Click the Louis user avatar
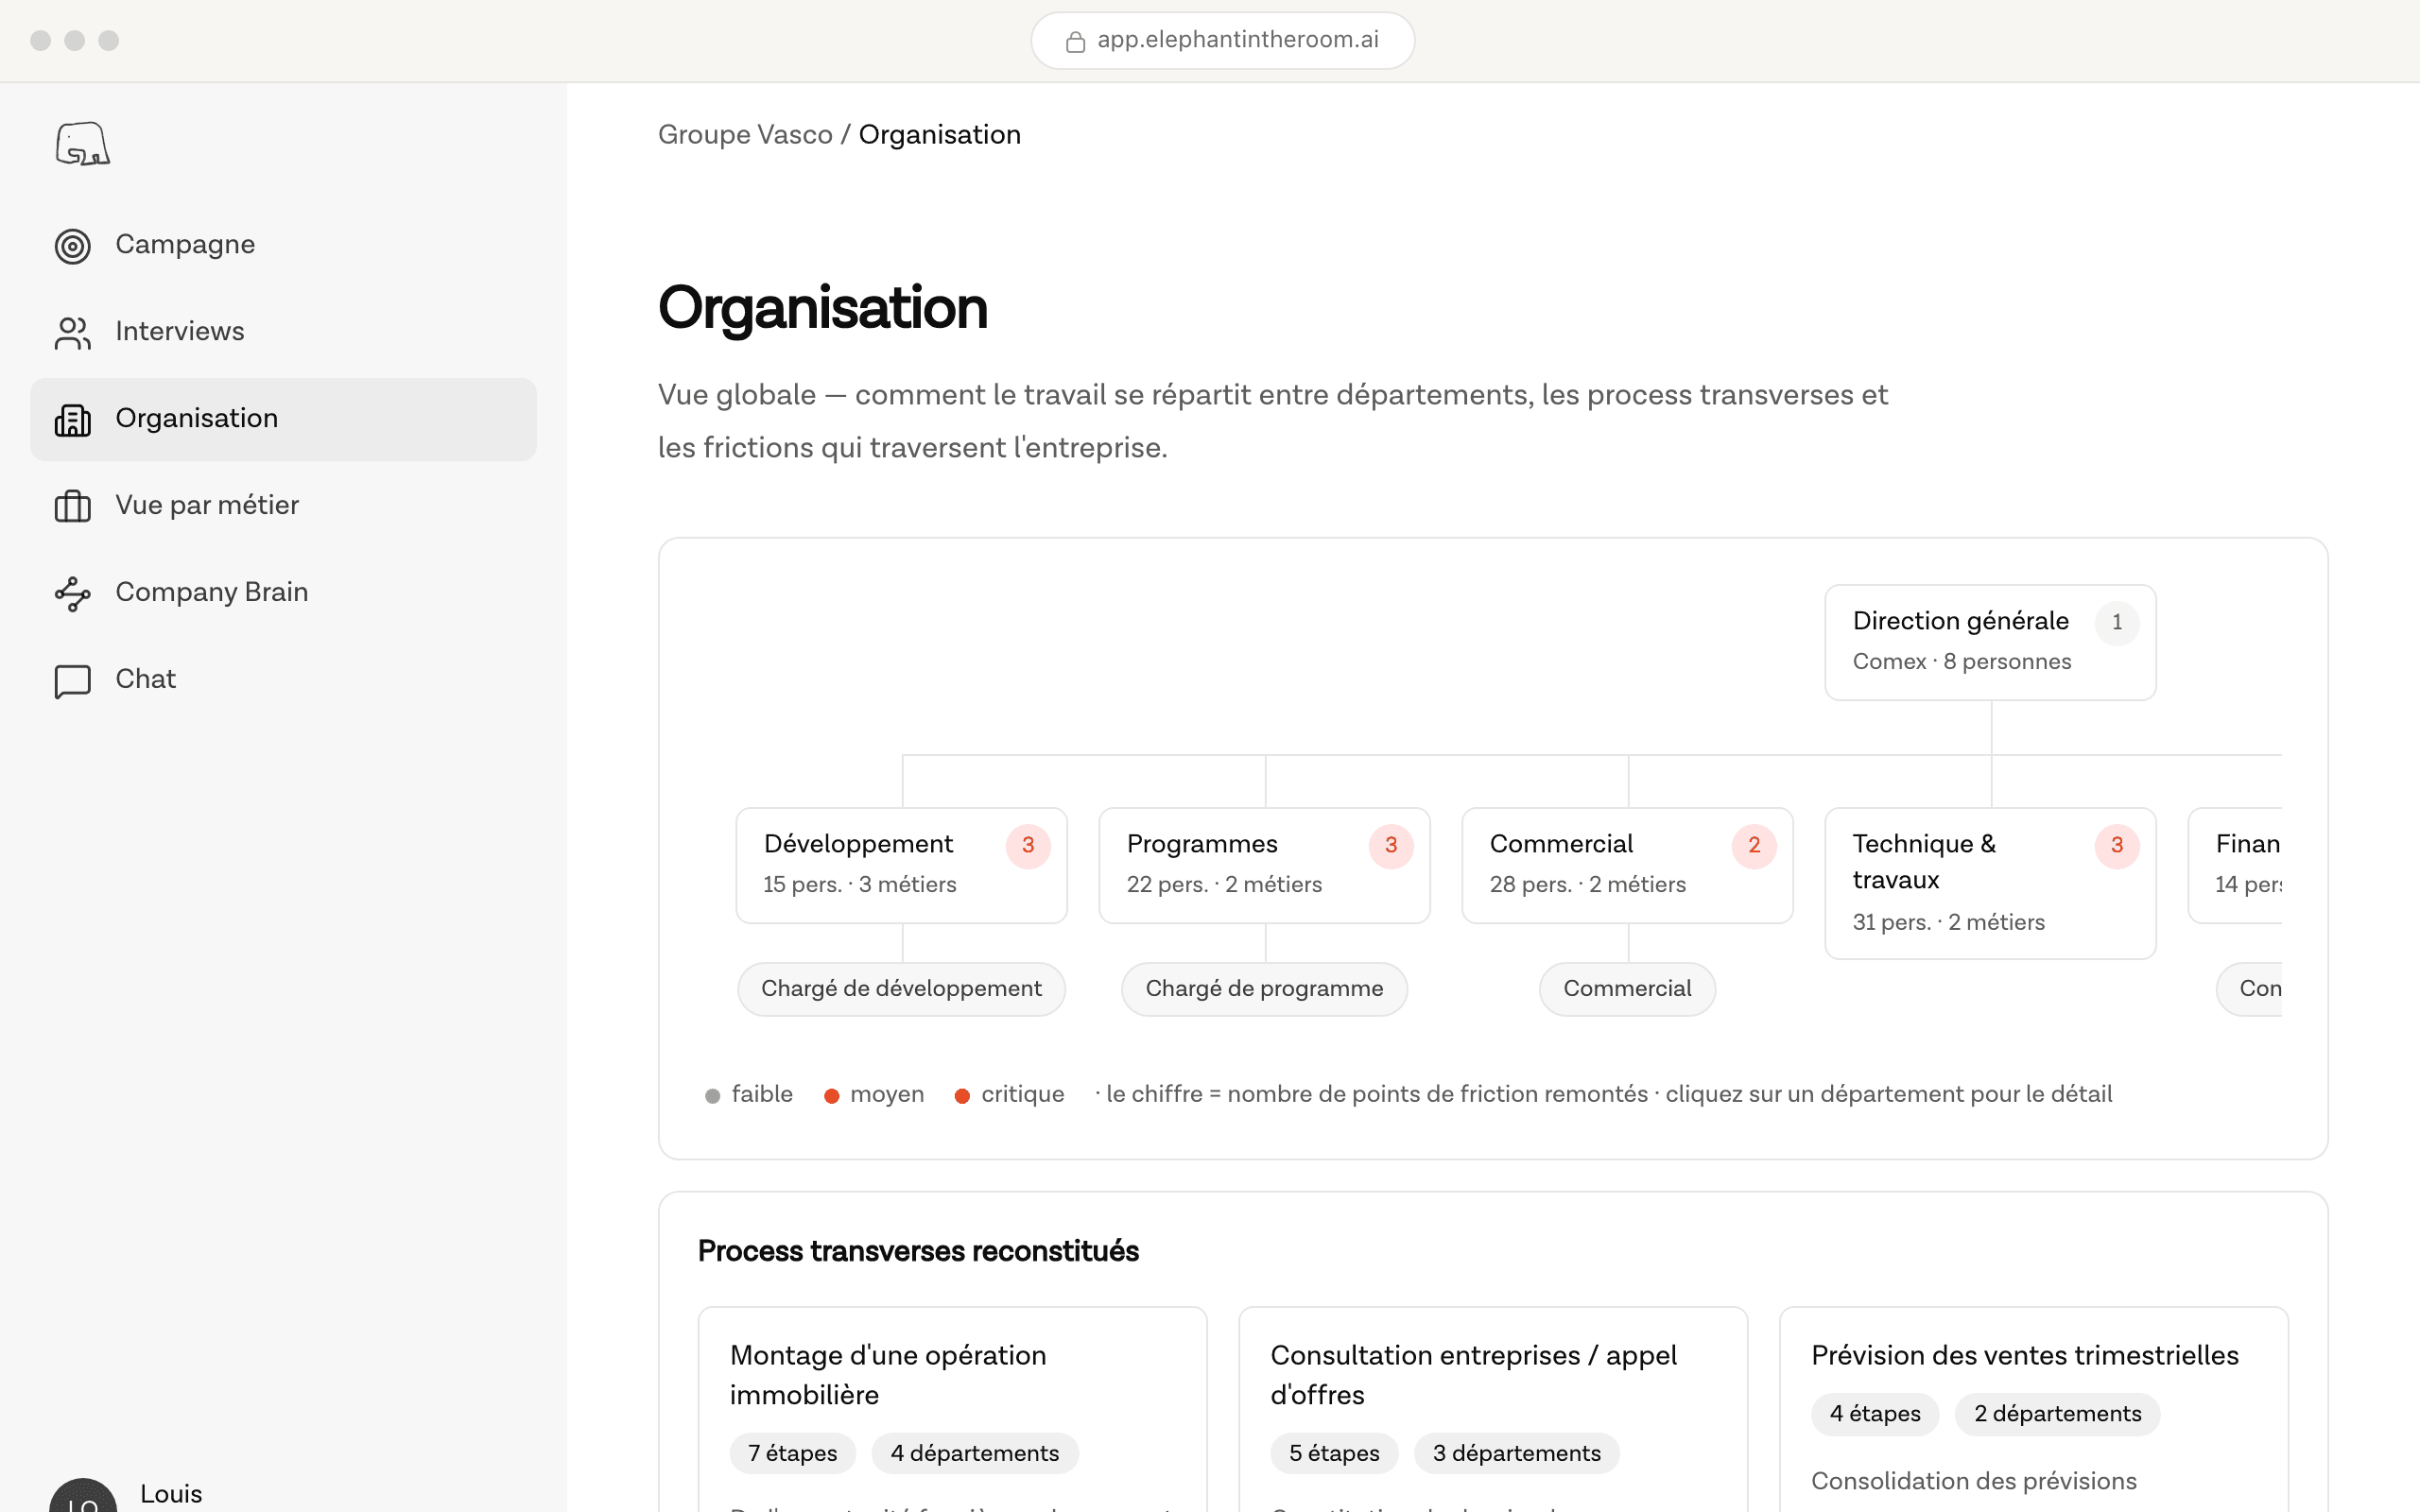Image resolution: width=2420 pixels, height=1512 pixels. click(83, 1495)
